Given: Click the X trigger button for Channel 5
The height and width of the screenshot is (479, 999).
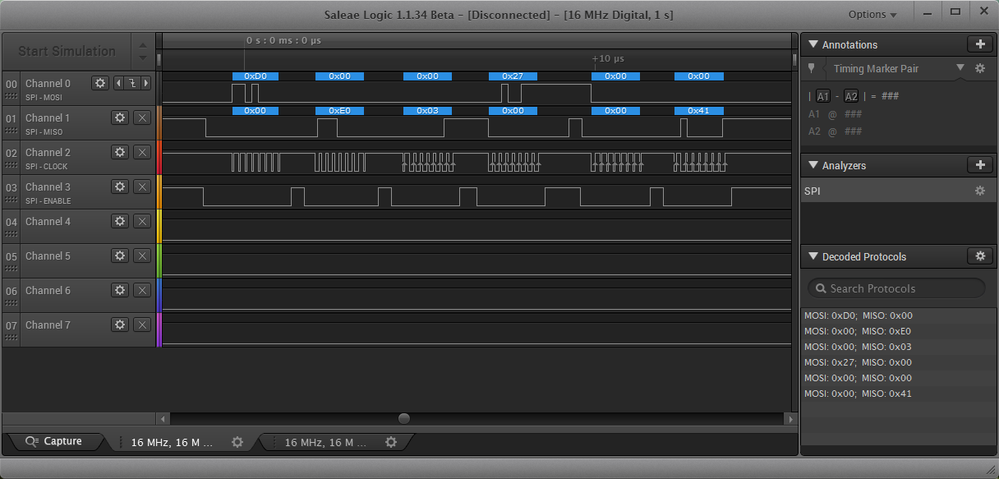Looking at the screenshot, I should [142, 255].
